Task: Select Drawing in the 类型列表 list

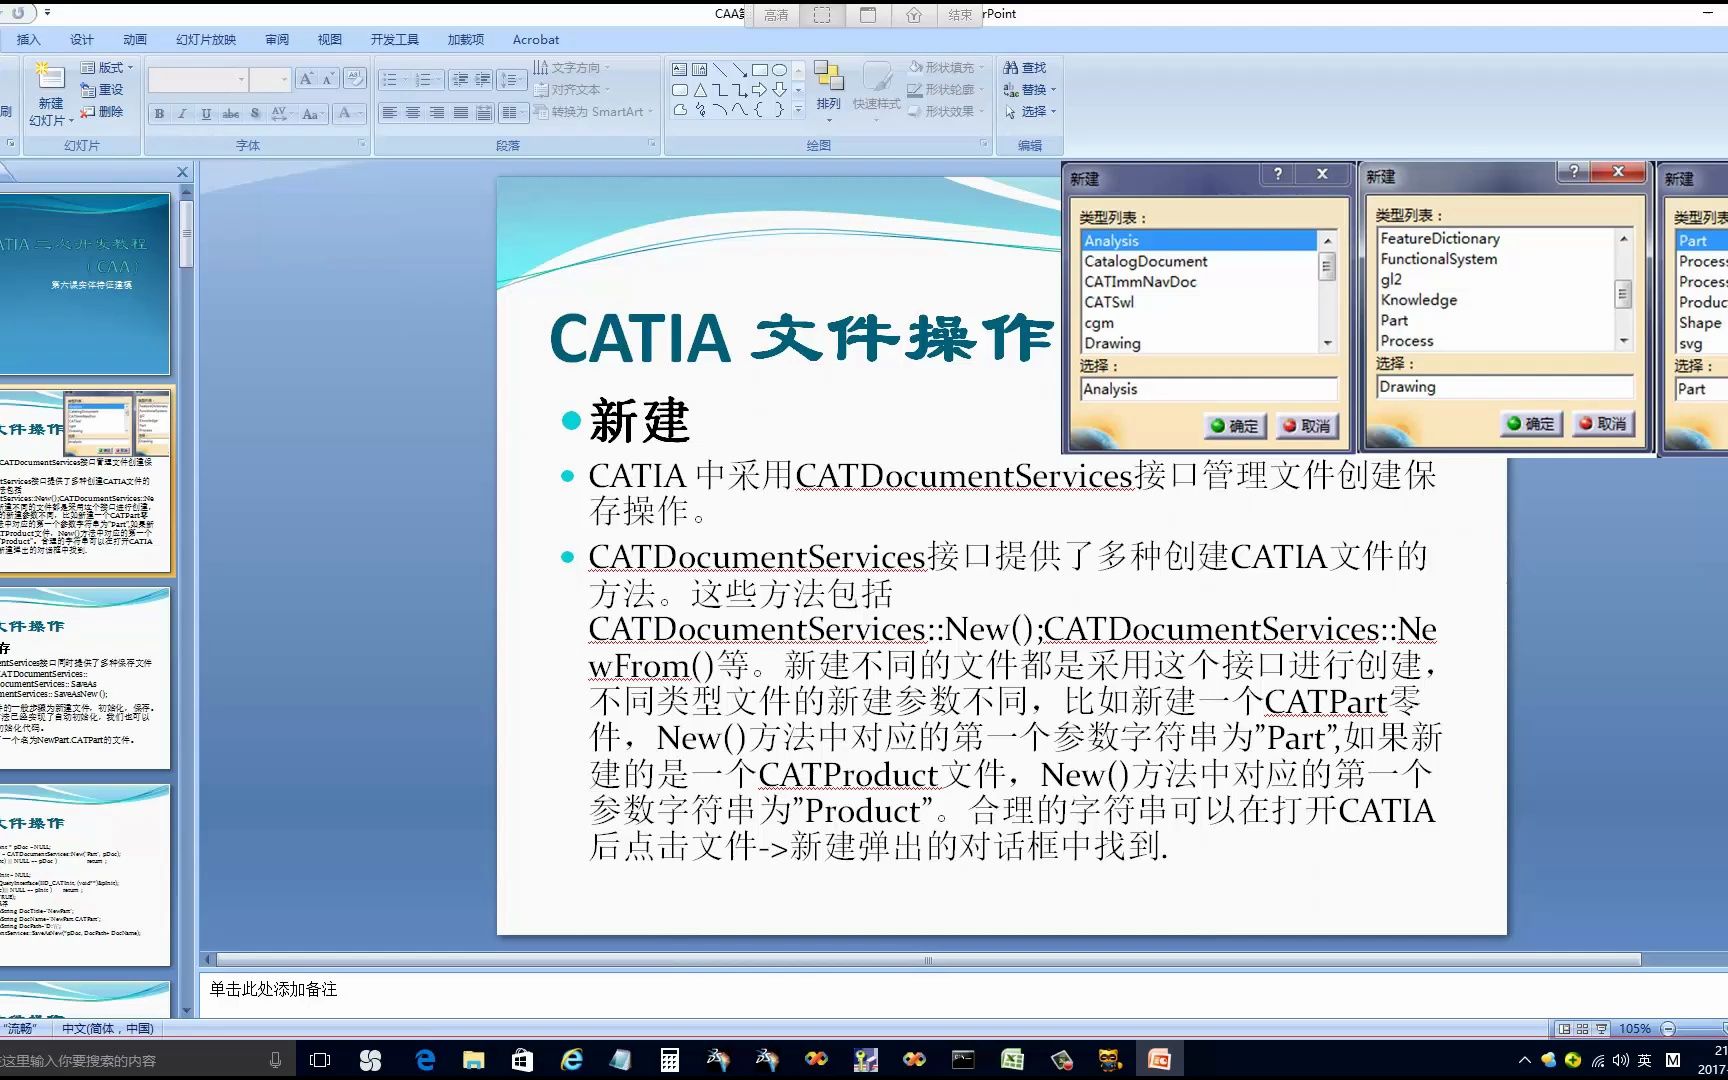Action: pyautogui.click(x=1110, y=343)
